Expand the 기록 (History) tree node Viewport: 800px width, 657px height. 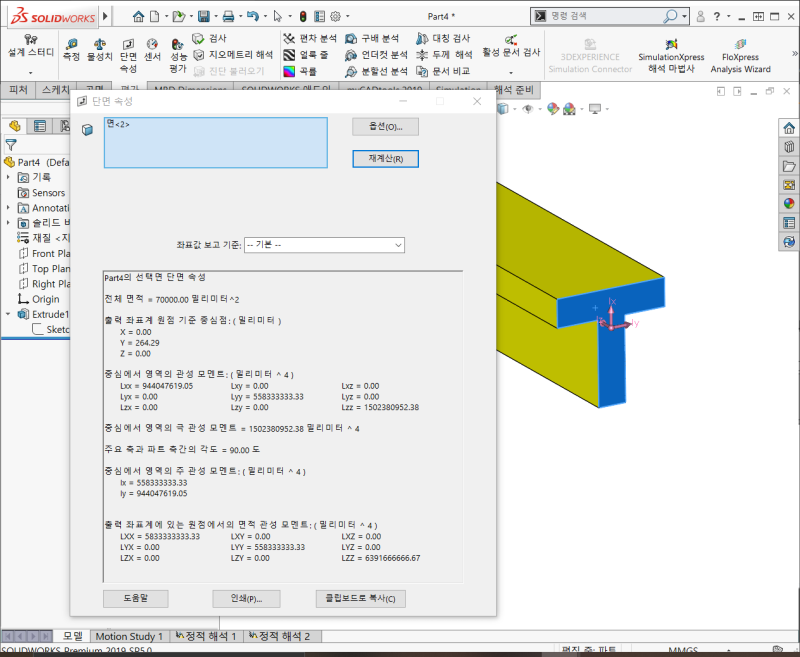point(8,177)
